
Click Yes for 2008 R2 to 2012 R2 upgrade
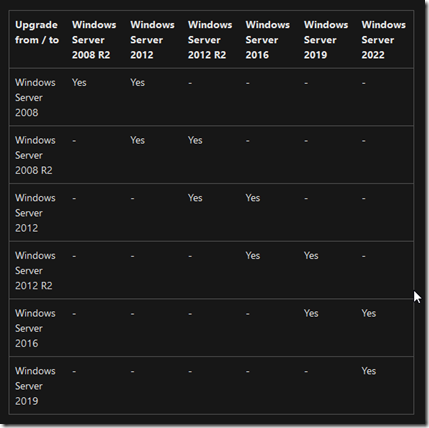pyautogui.click(x=195, y=140)
